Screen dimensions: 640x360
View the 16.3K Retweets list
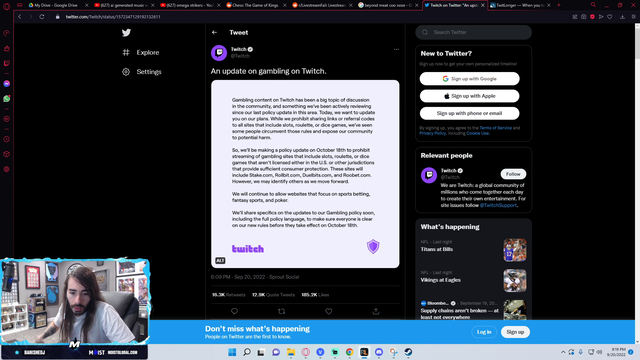tap(229, 295)
